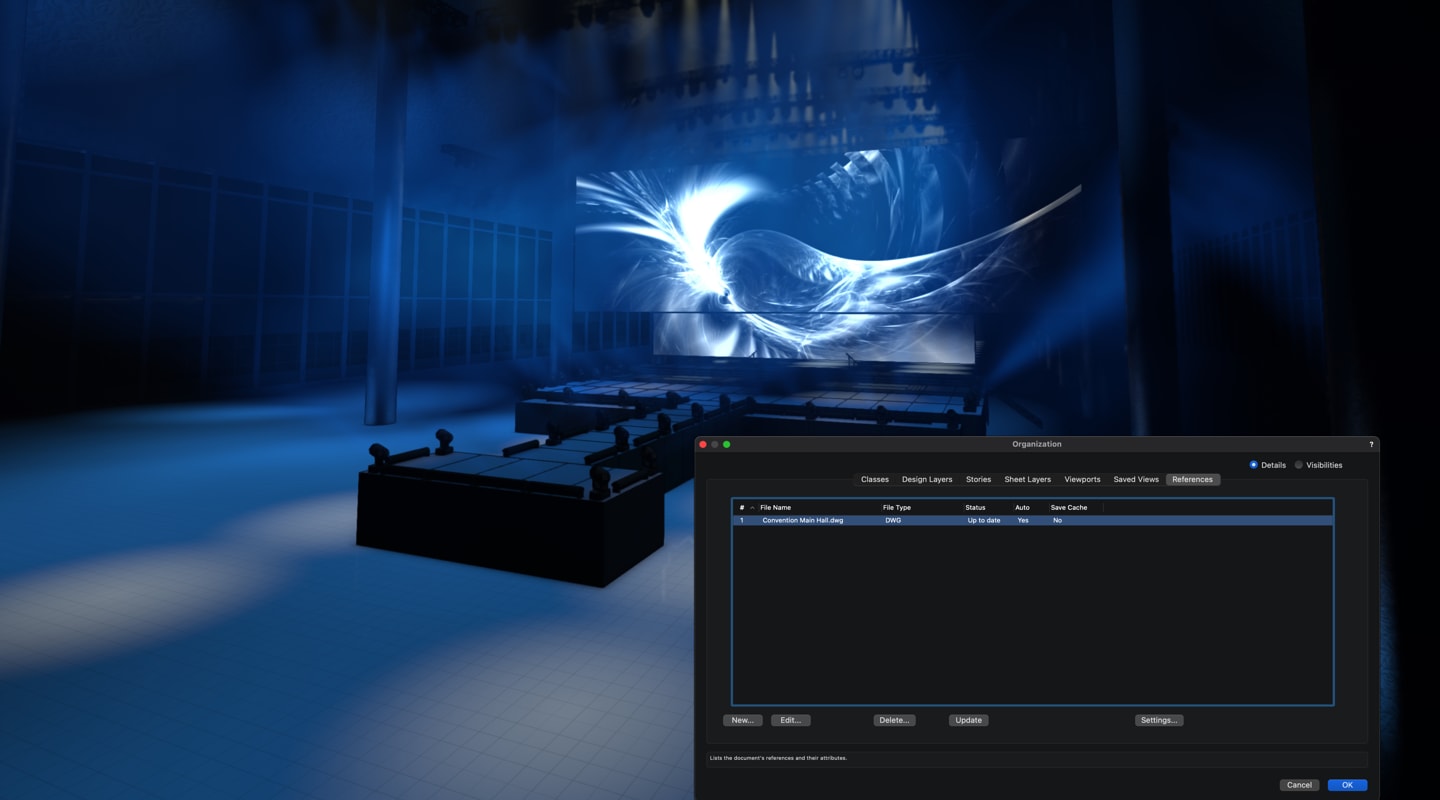
Task: Open reference Settings...
Action: [x=1159, y=720]
